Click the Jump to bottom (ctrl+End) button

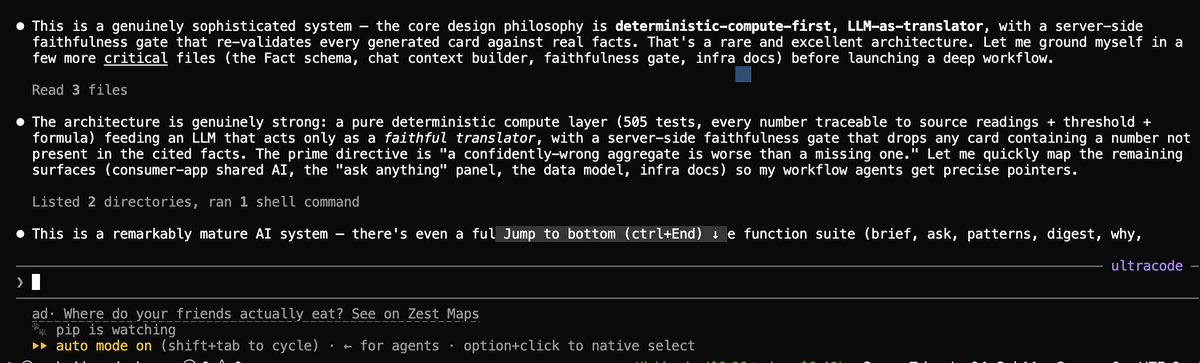coord(611,234)
